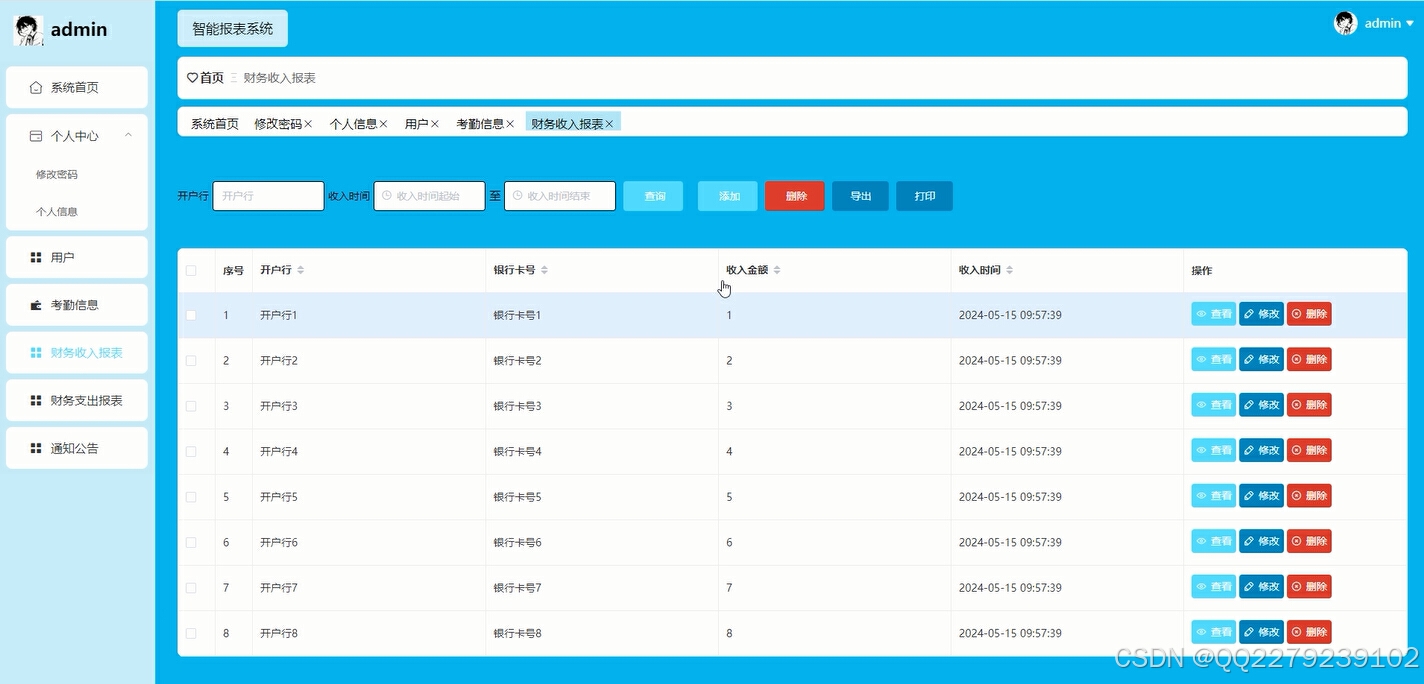This screenshot has height=684, width=1424.
Task: Check the checkbox for row 开户行5
Action: coord(191,497)
